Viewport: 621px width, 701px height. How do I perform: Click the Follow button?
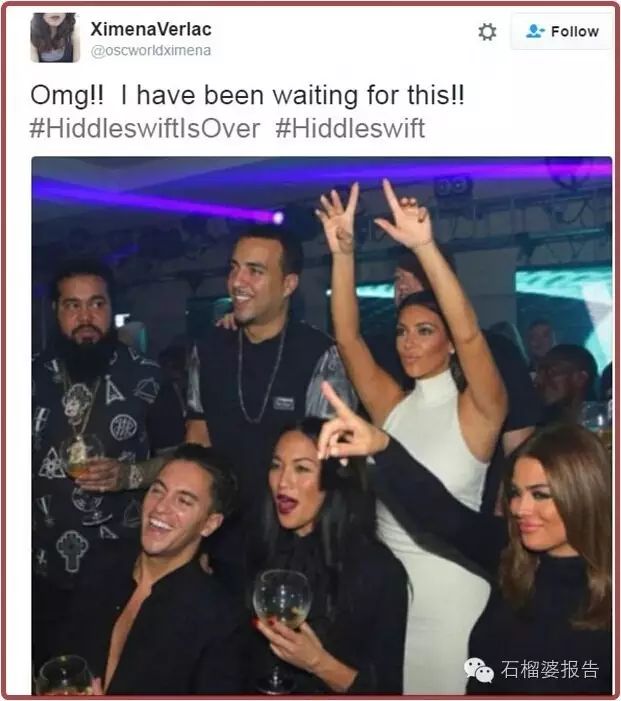coord(562,31)
